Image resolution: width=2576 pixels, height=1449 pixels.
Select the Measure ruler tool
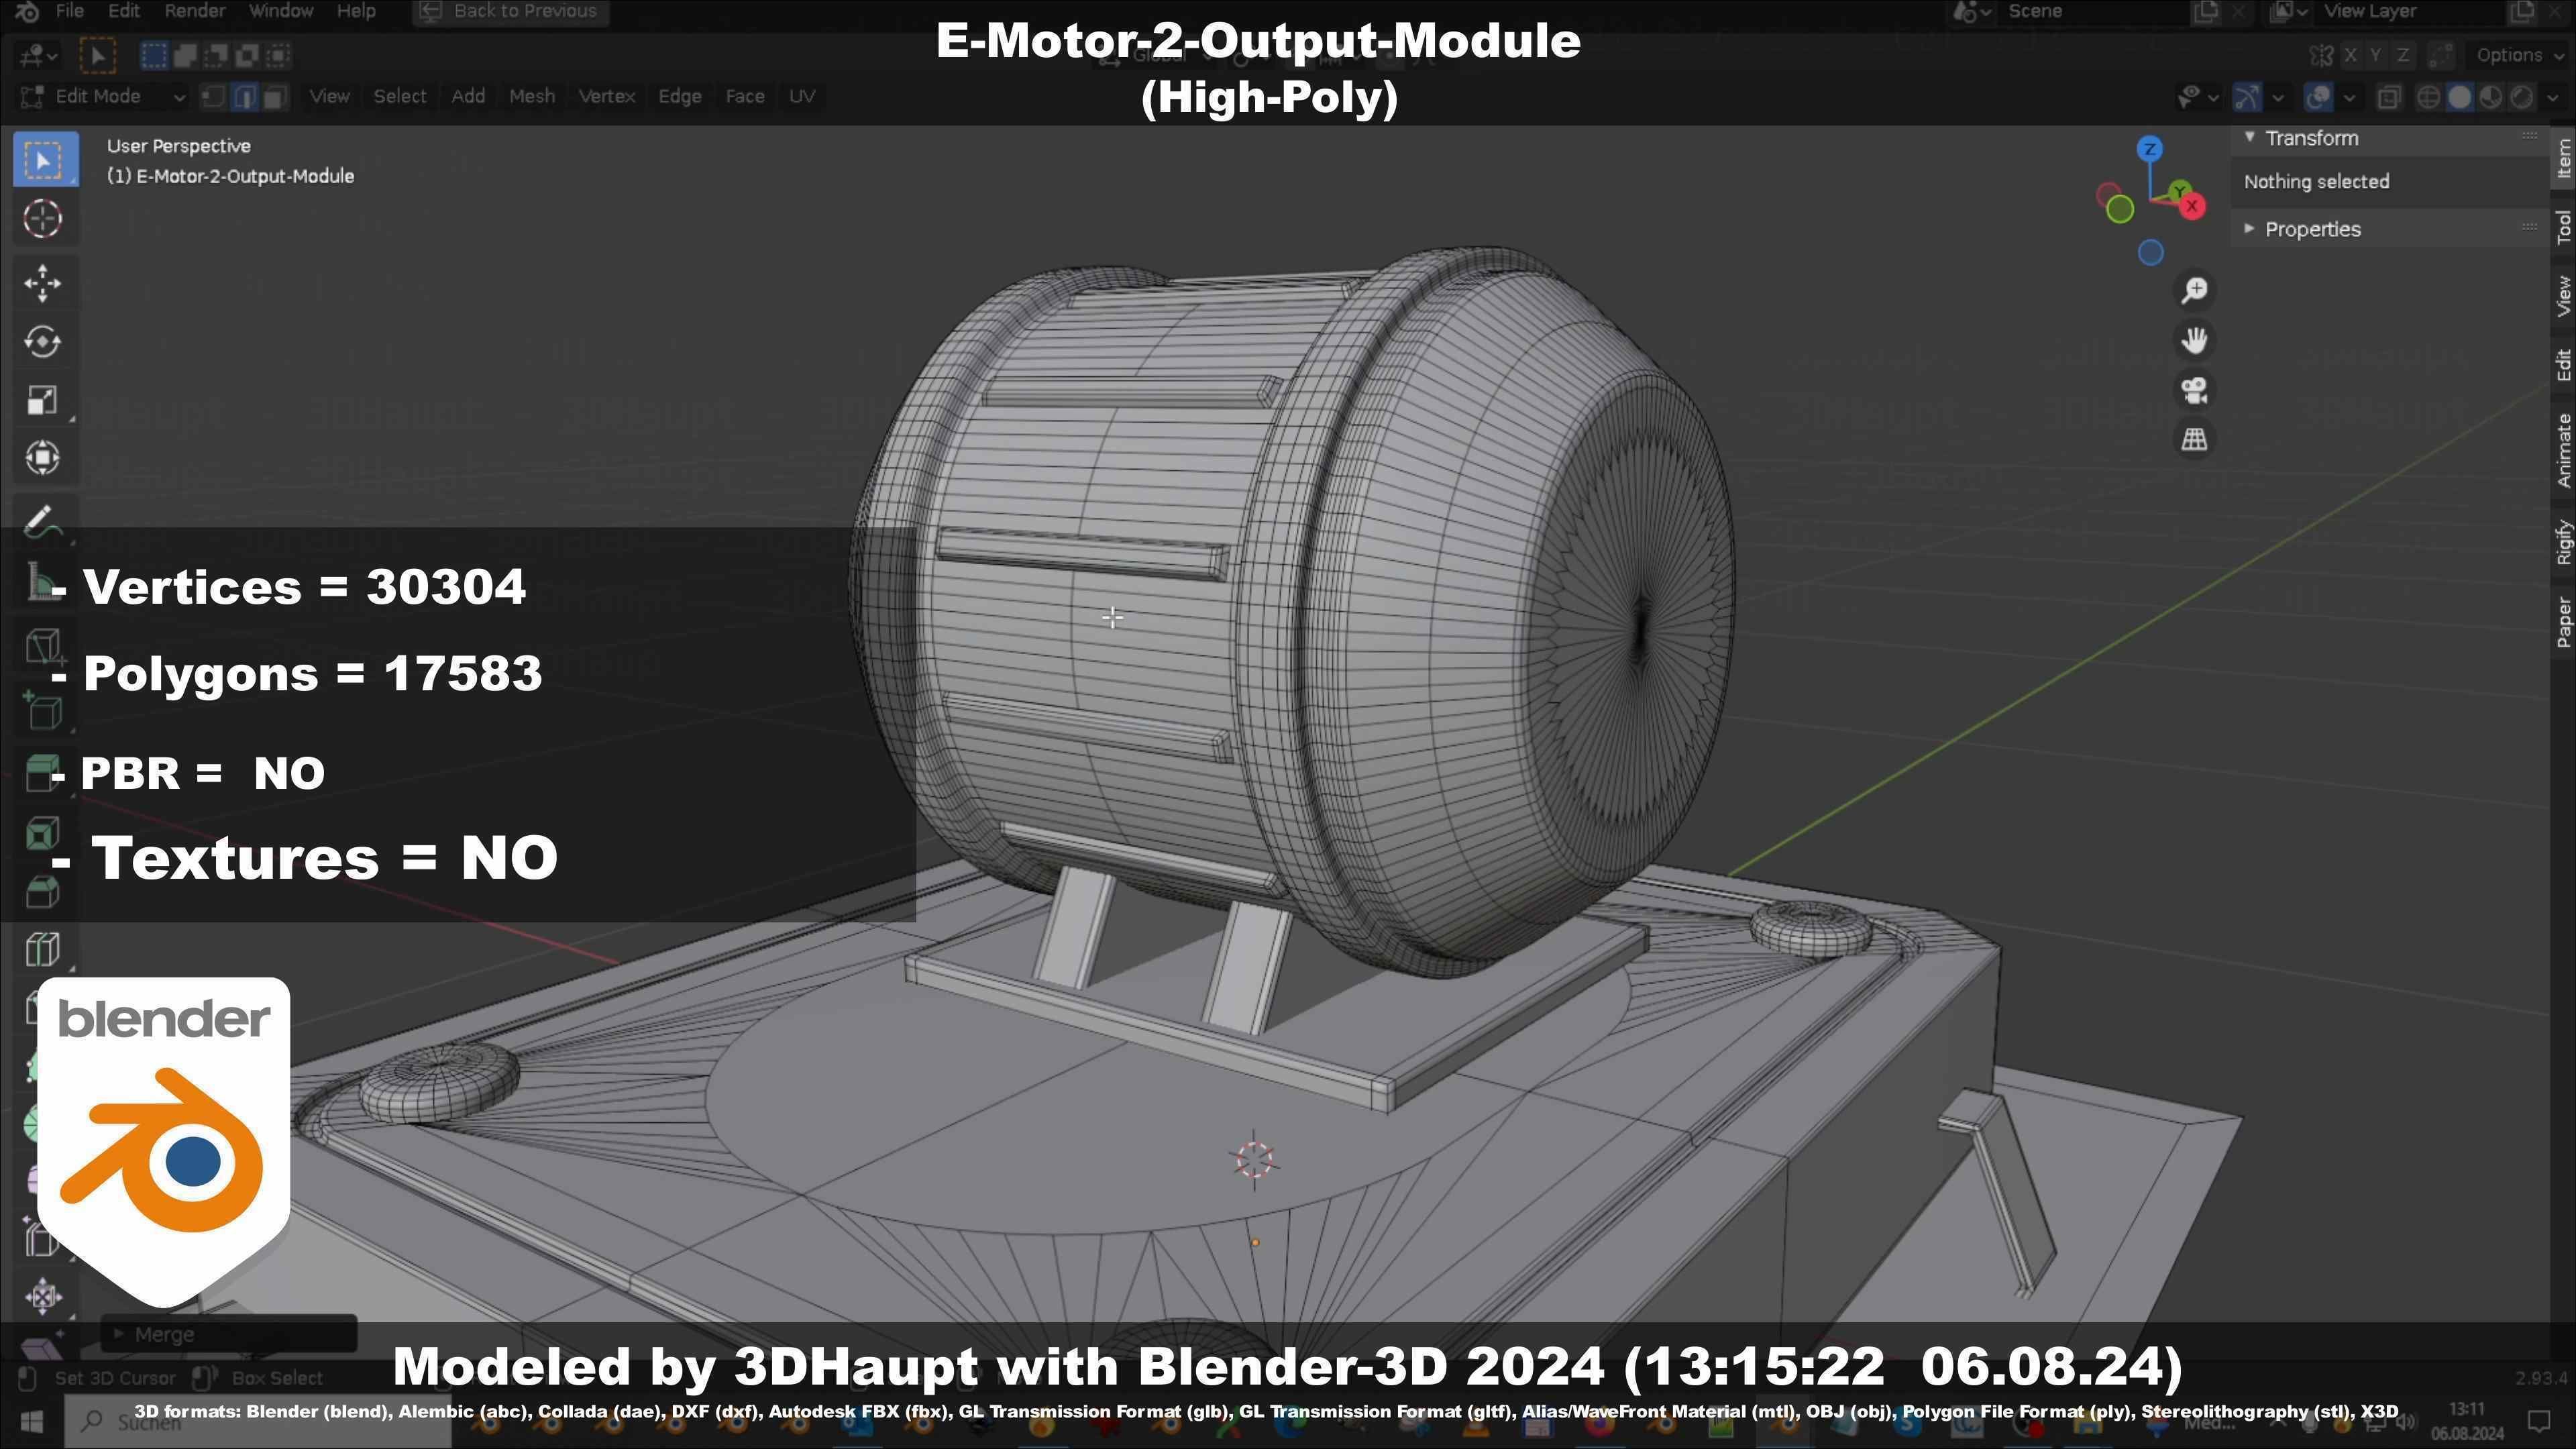42,582
